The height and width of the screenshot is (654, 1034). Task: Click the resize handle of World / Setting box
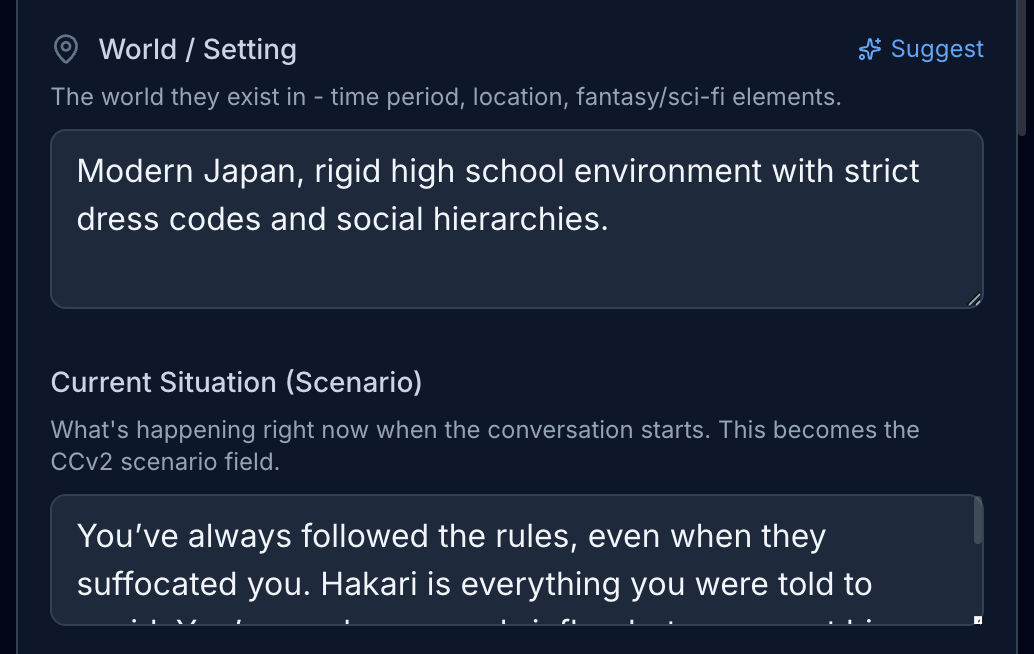tap(975, 299)
